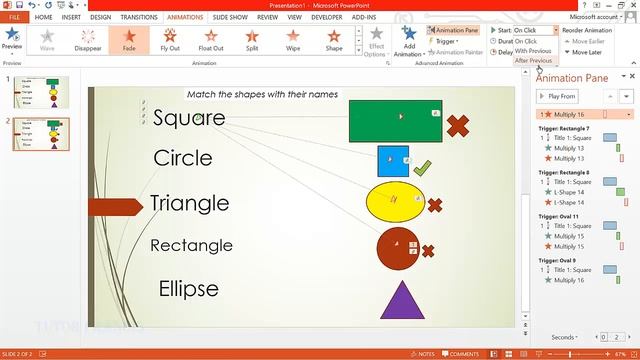Toggle the Animation Pane button
Image resolution: width=640 pixels, height=360 pixels.
[453, 30]
